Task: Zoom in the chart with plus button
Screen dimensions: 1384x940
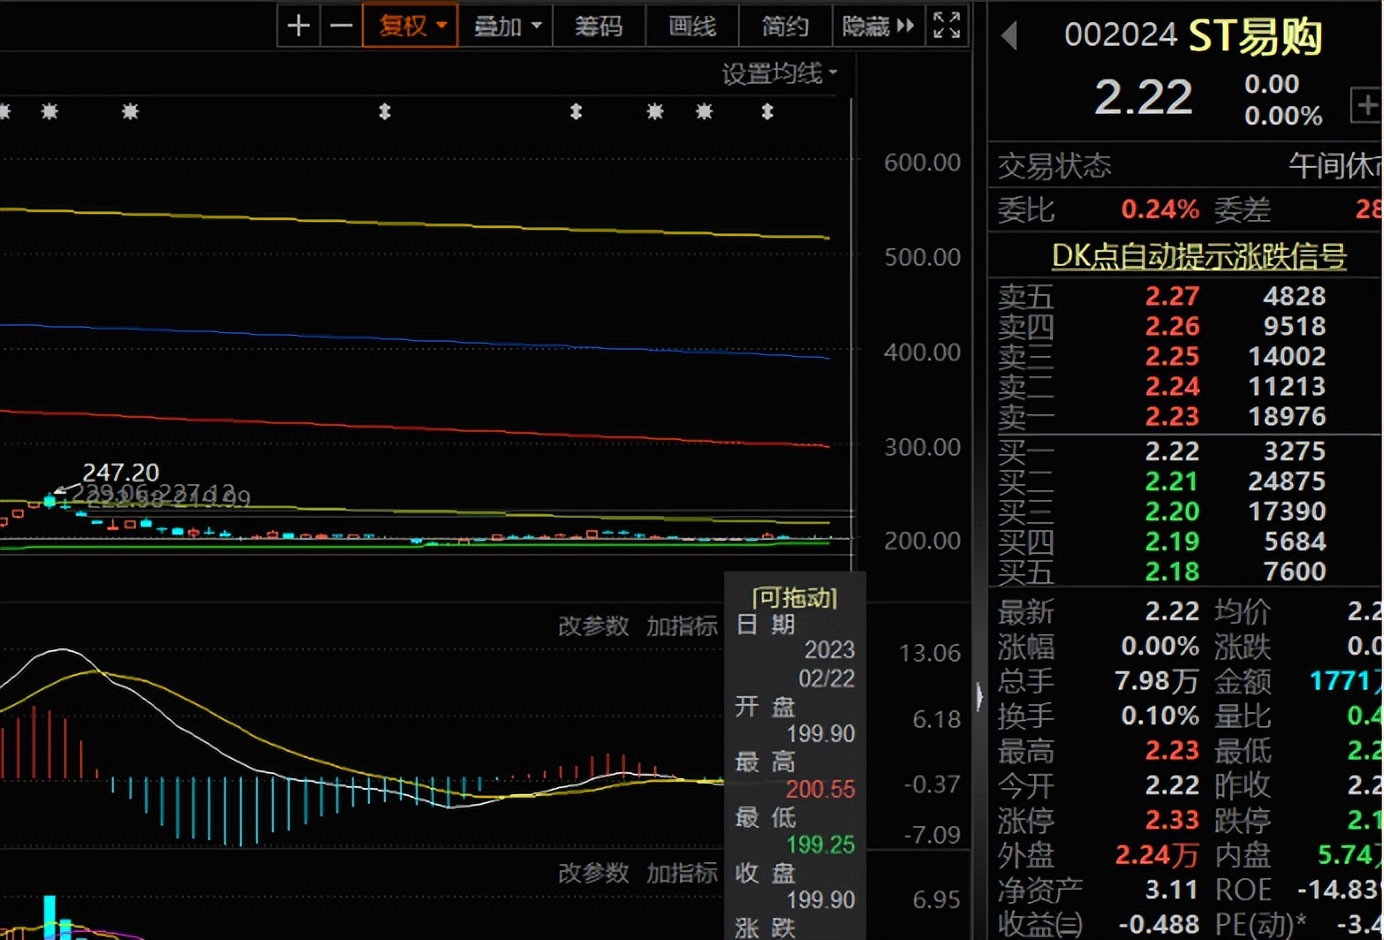Action: (298, 26)
